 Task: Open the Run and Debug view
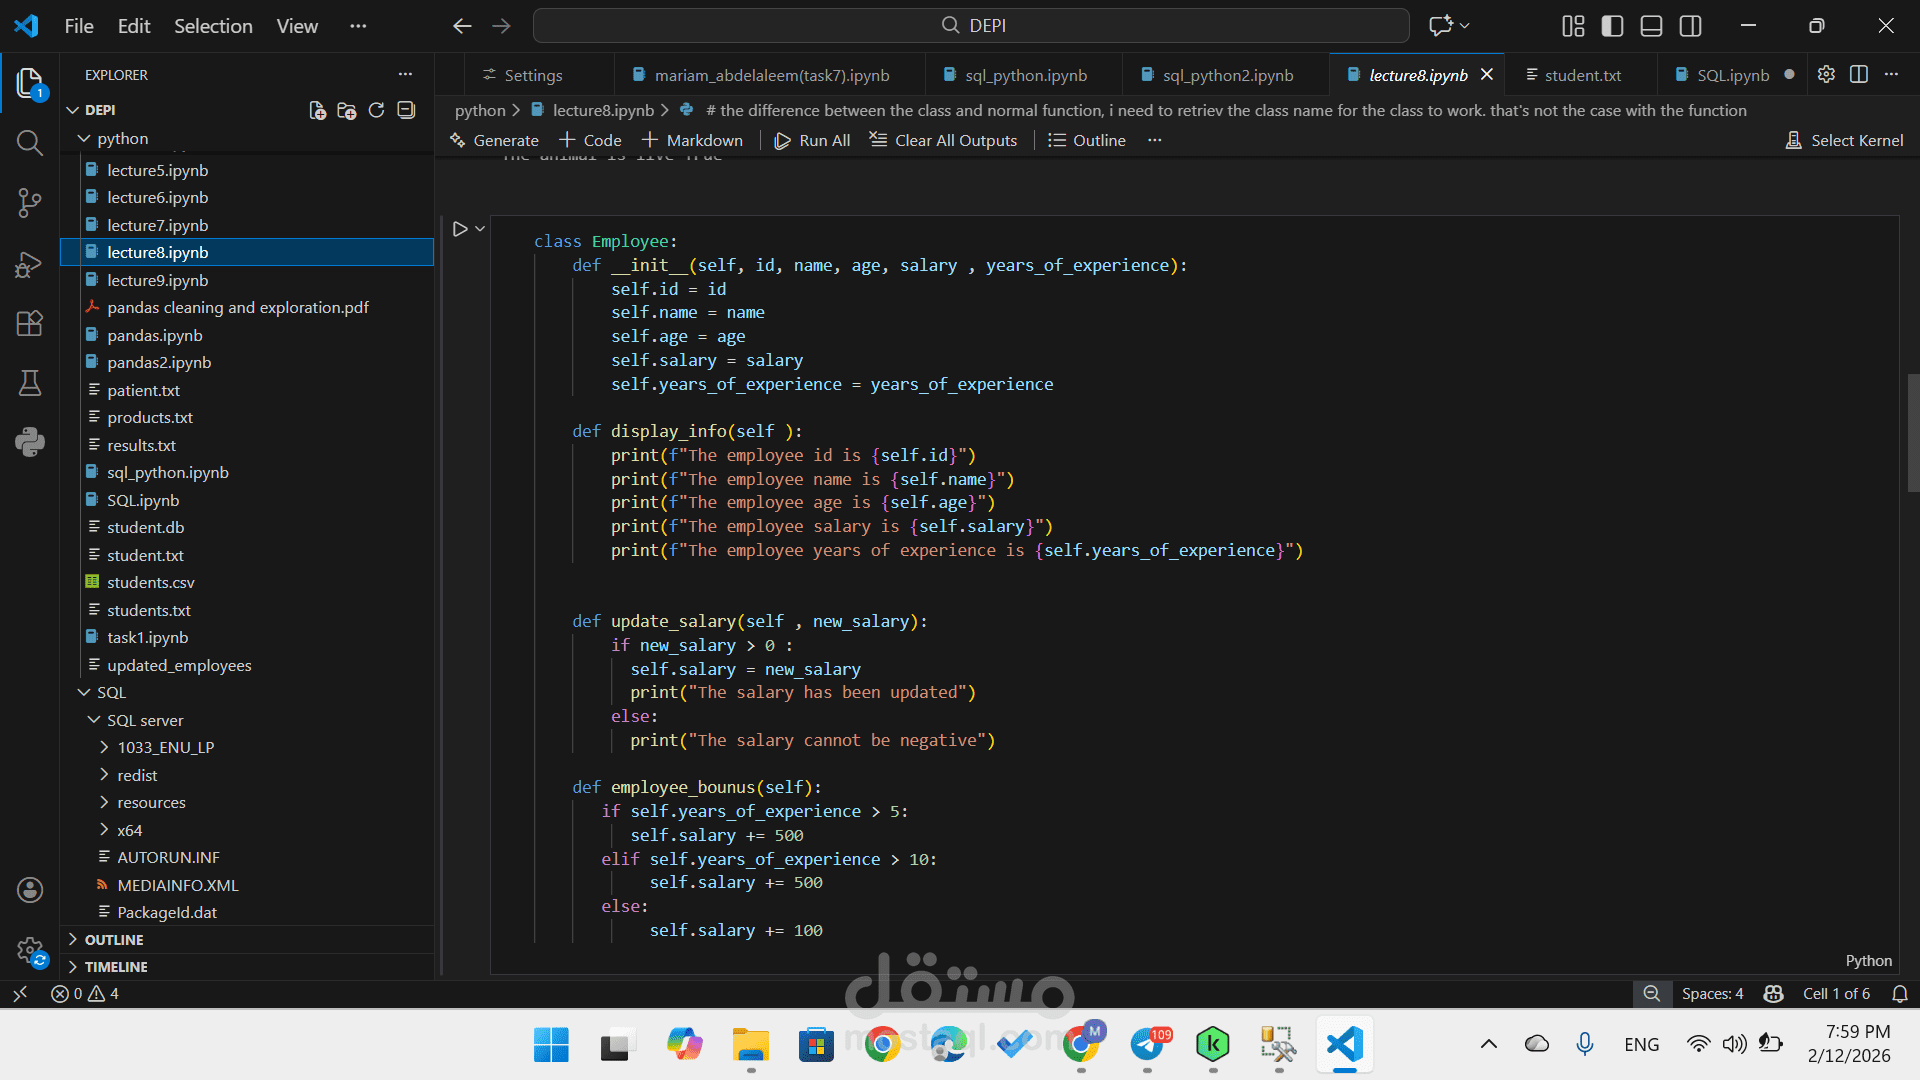pos(30,264)
